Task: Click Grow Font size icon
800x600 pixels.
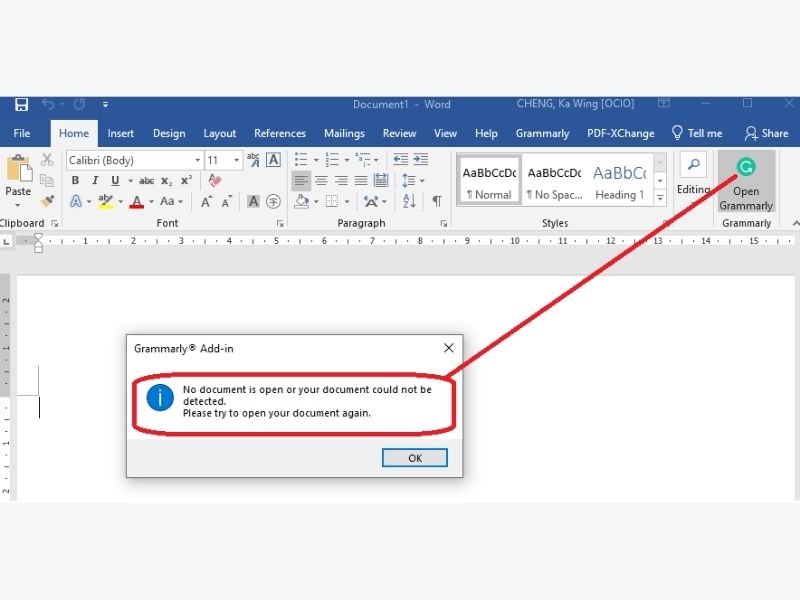Action: point(206,202)
